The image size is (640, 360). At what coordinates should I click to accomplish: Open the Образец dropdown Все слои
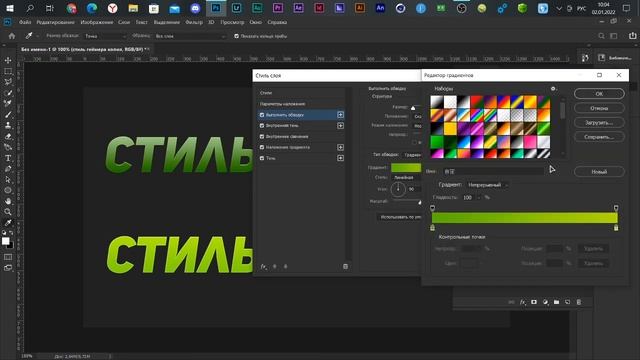click(x=190, y=36)
